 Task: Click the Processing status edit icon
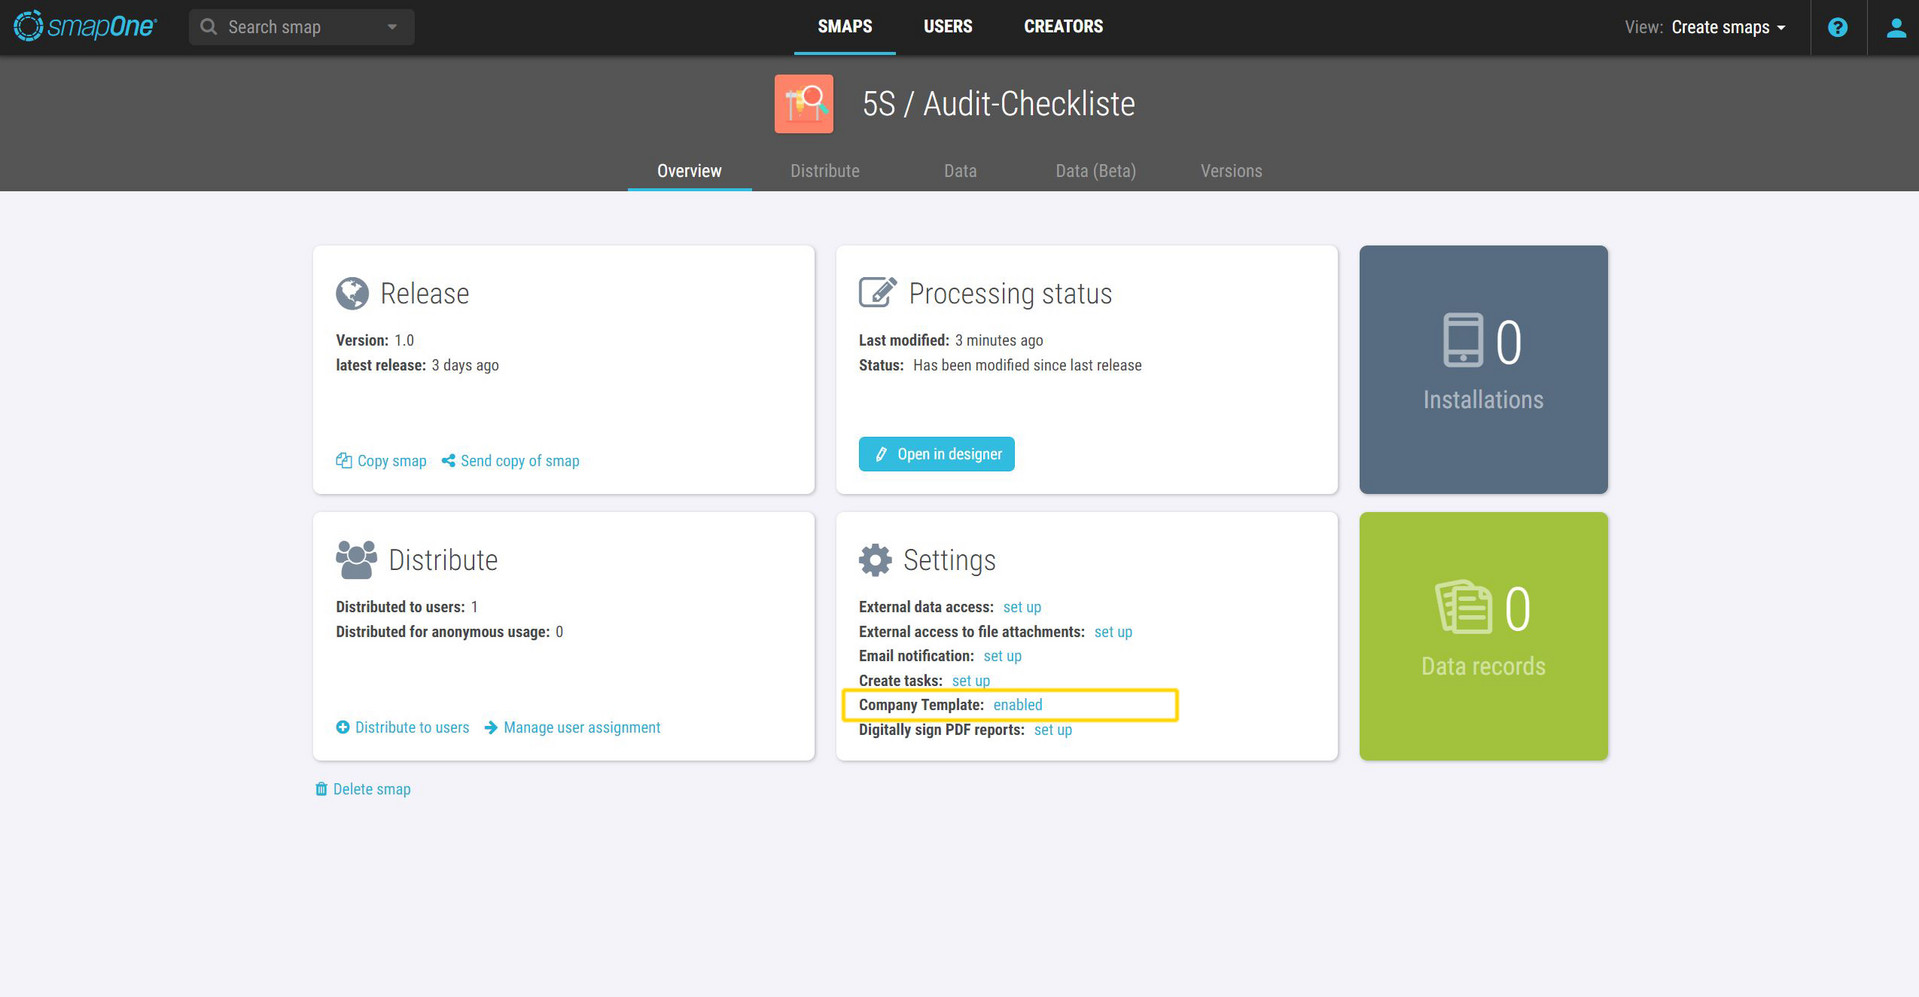[x=877, y=292]
